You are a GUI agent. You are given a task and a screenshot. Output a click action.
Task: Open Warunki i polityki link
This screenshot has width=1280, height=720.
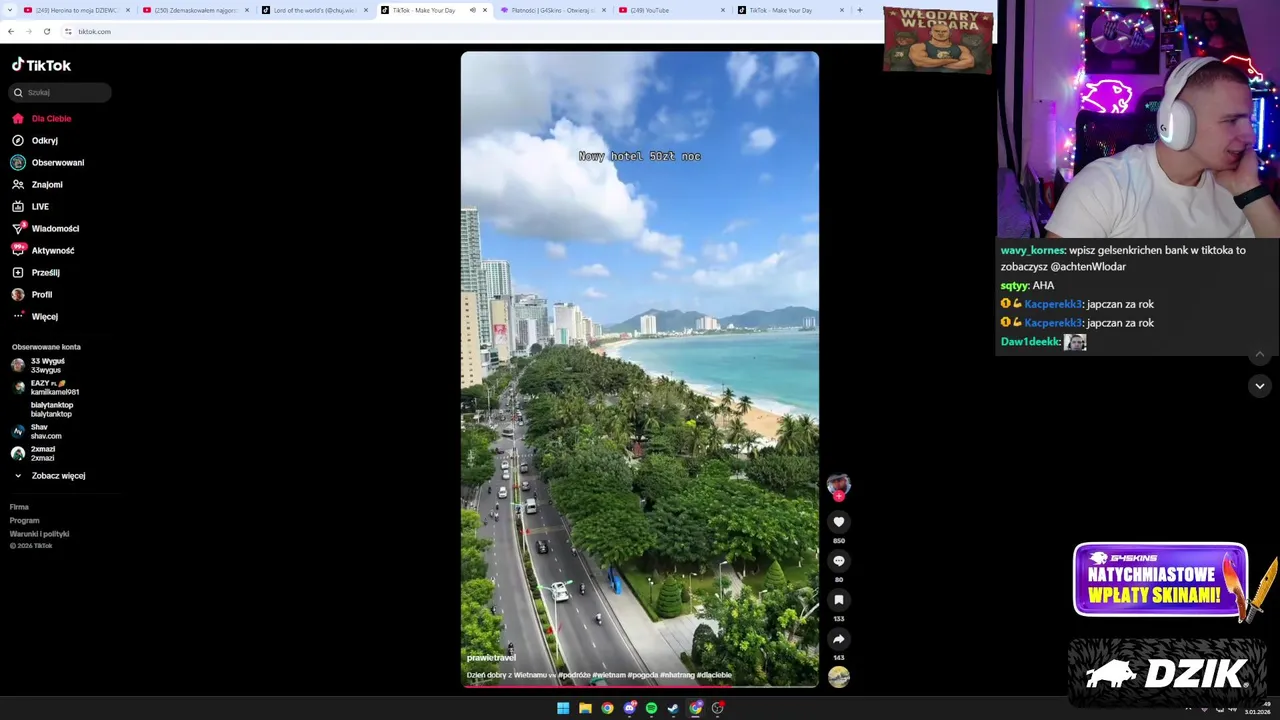[39, 534]
